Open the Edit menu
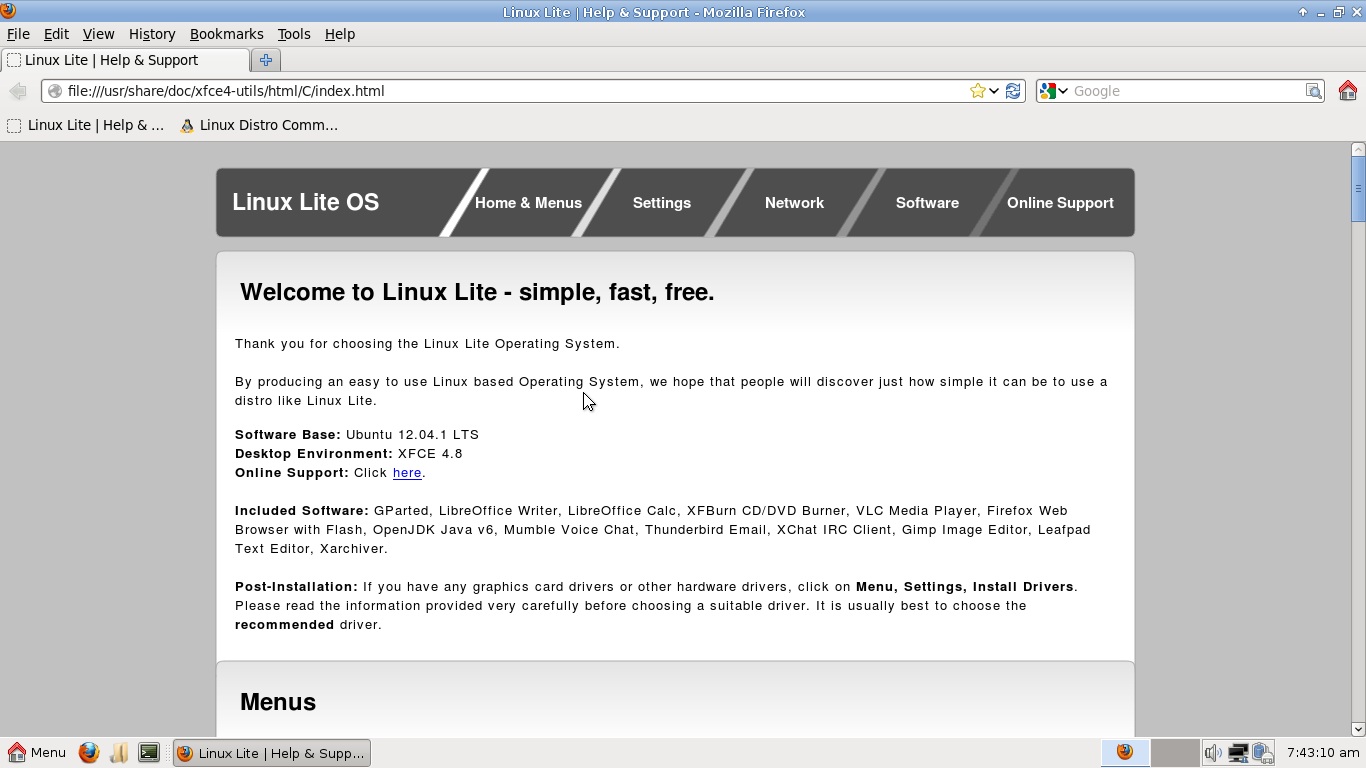Viewport: 1366px width, 768px height. coord(56,34)
